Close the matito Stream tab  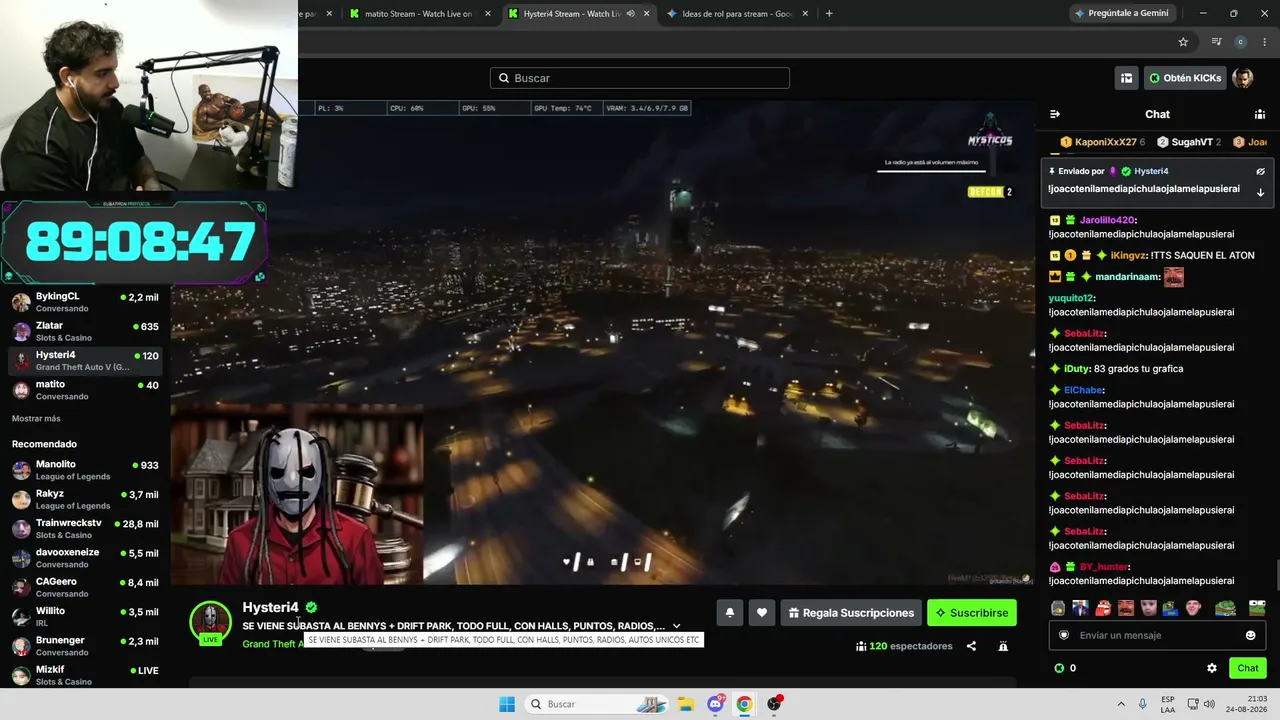[x=488, y=14]
